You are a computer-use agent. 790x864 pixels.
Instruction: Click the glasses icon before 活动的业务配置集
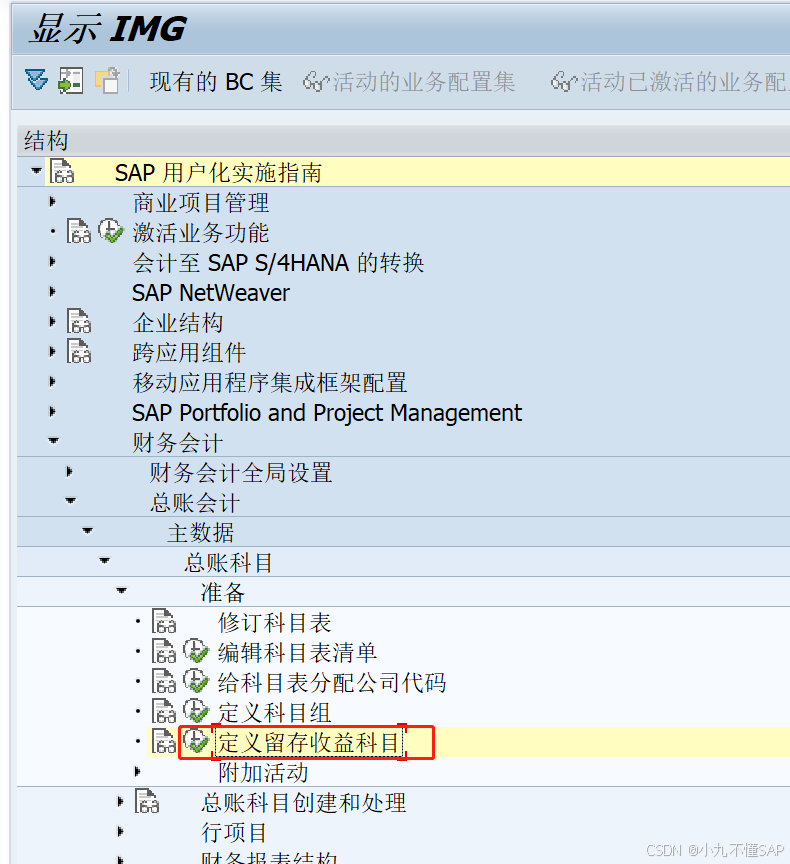tap(316, 82)
